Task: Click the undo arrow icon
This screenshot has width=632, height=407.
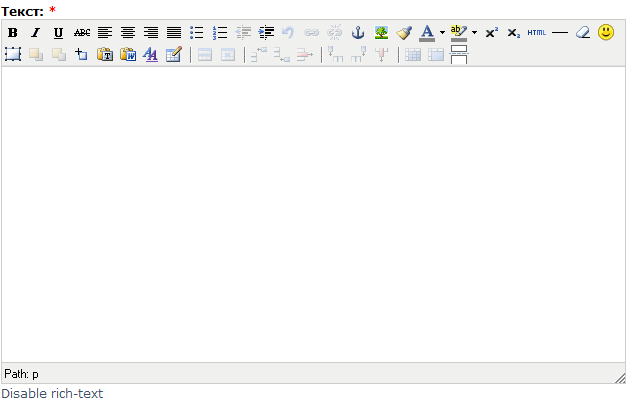Action: [288, 32]
